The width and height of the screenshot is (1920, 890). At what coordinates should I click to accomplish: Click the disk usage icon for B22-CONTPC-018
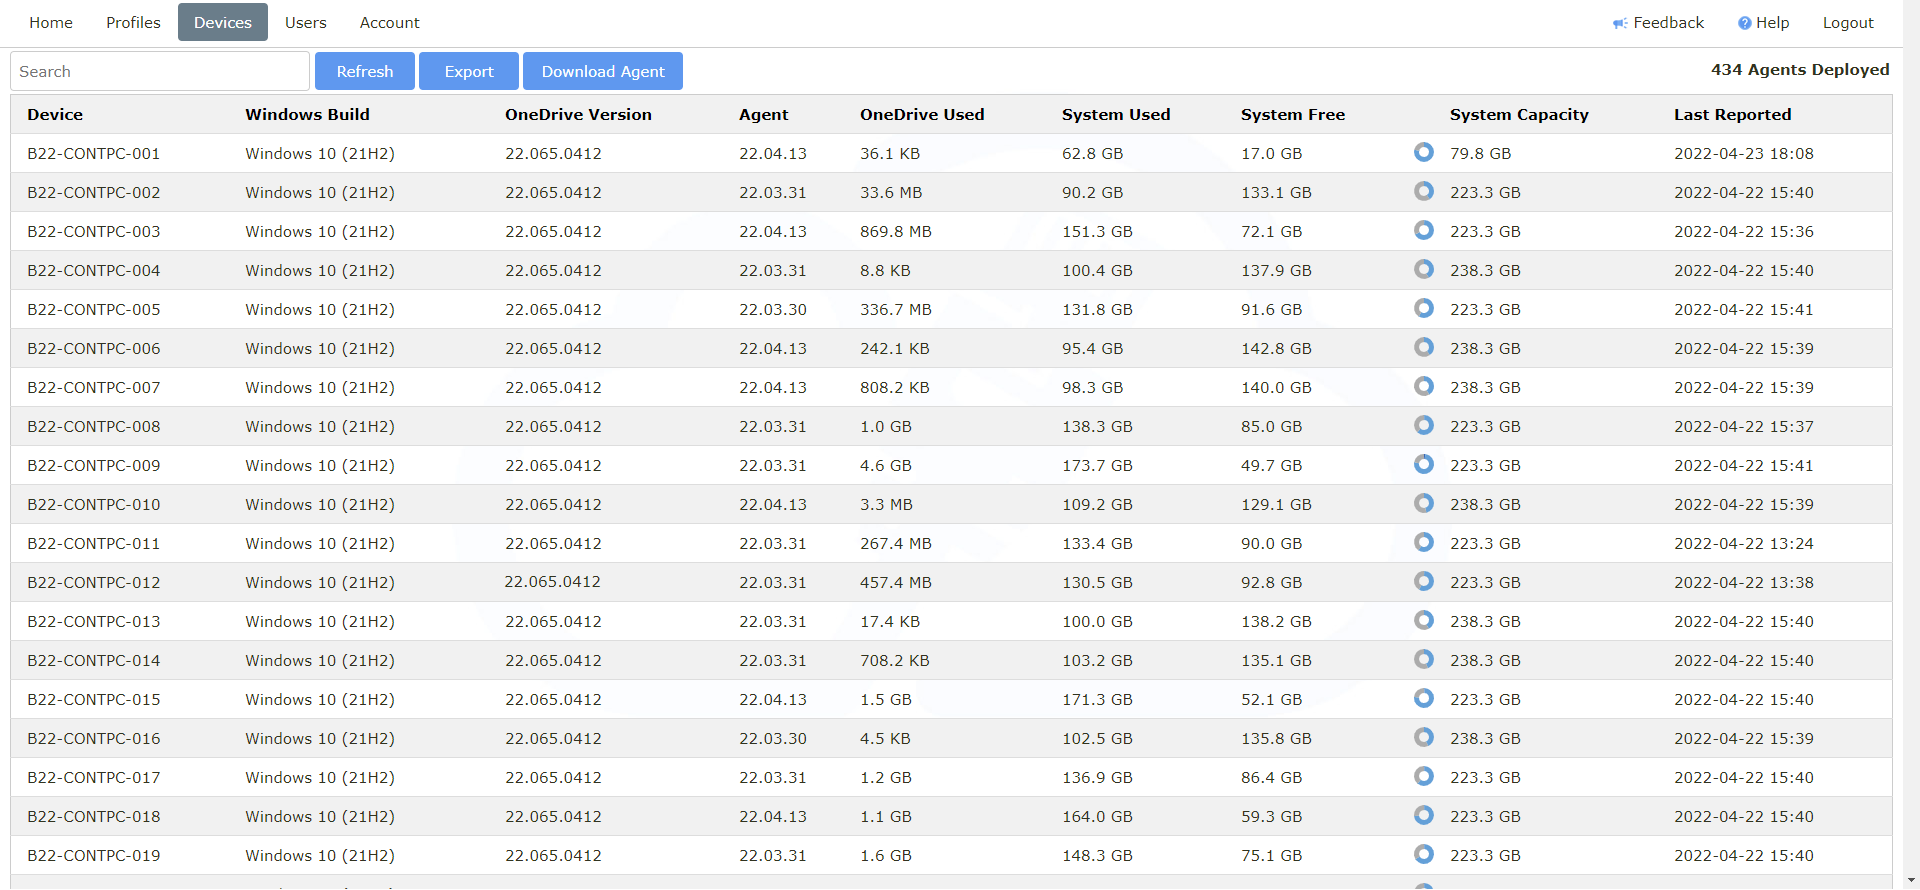[x=1424, y=815]
